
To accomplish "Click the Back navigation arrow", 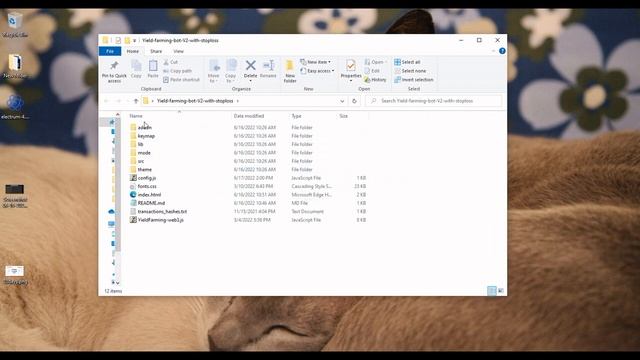I will 107,101.
